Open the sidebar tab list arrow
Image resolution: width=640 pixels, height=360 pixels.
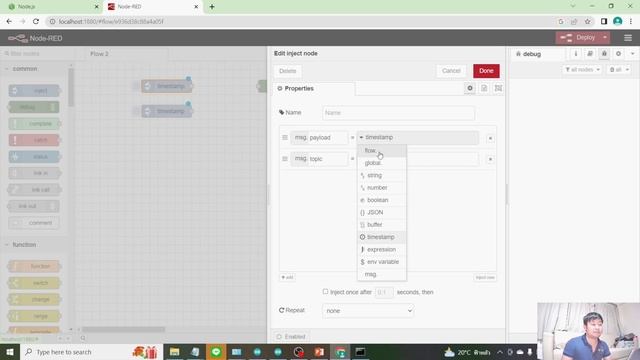coord(633,54)
